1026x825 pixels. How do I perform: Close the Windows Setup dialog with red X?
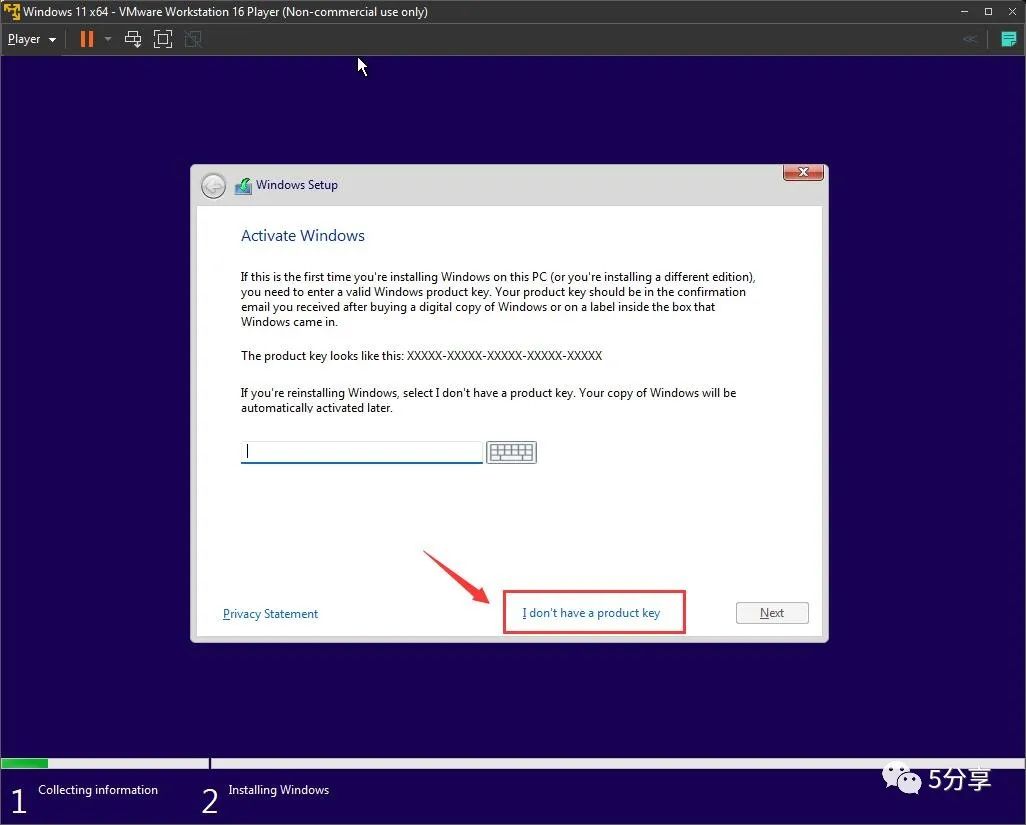pos(803,173)
